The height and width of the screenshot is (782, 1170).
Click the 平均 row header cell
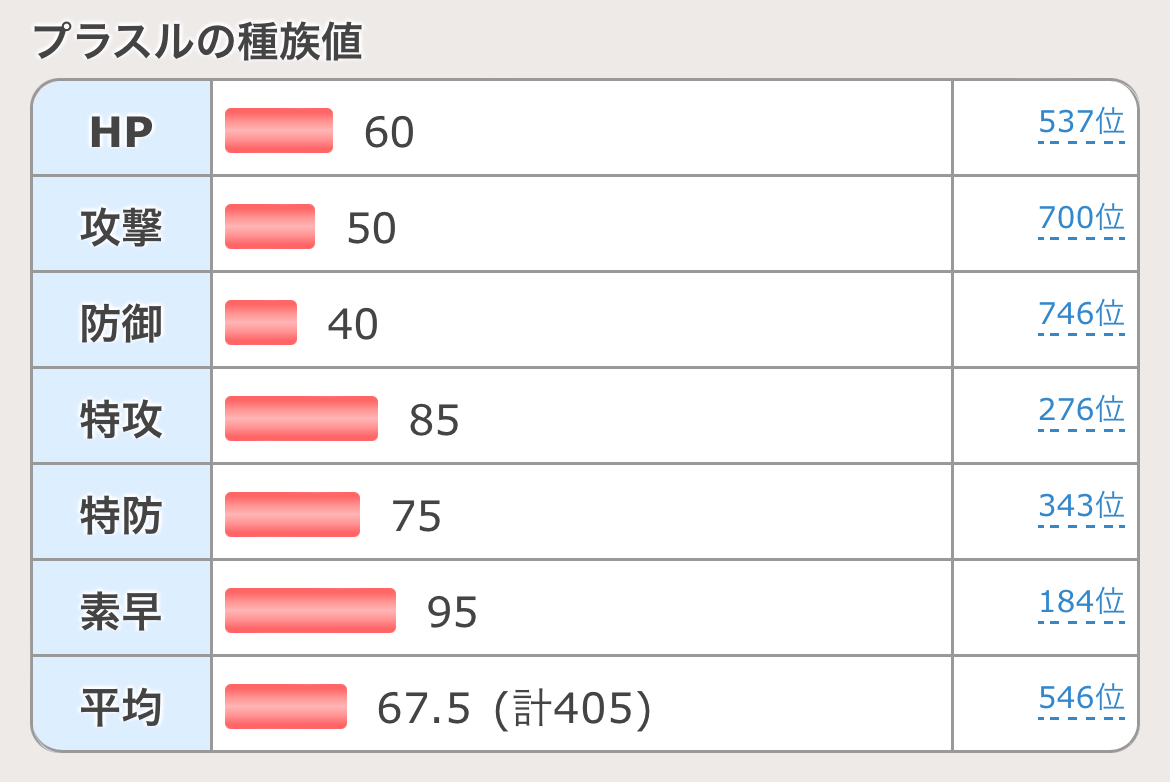122,704
